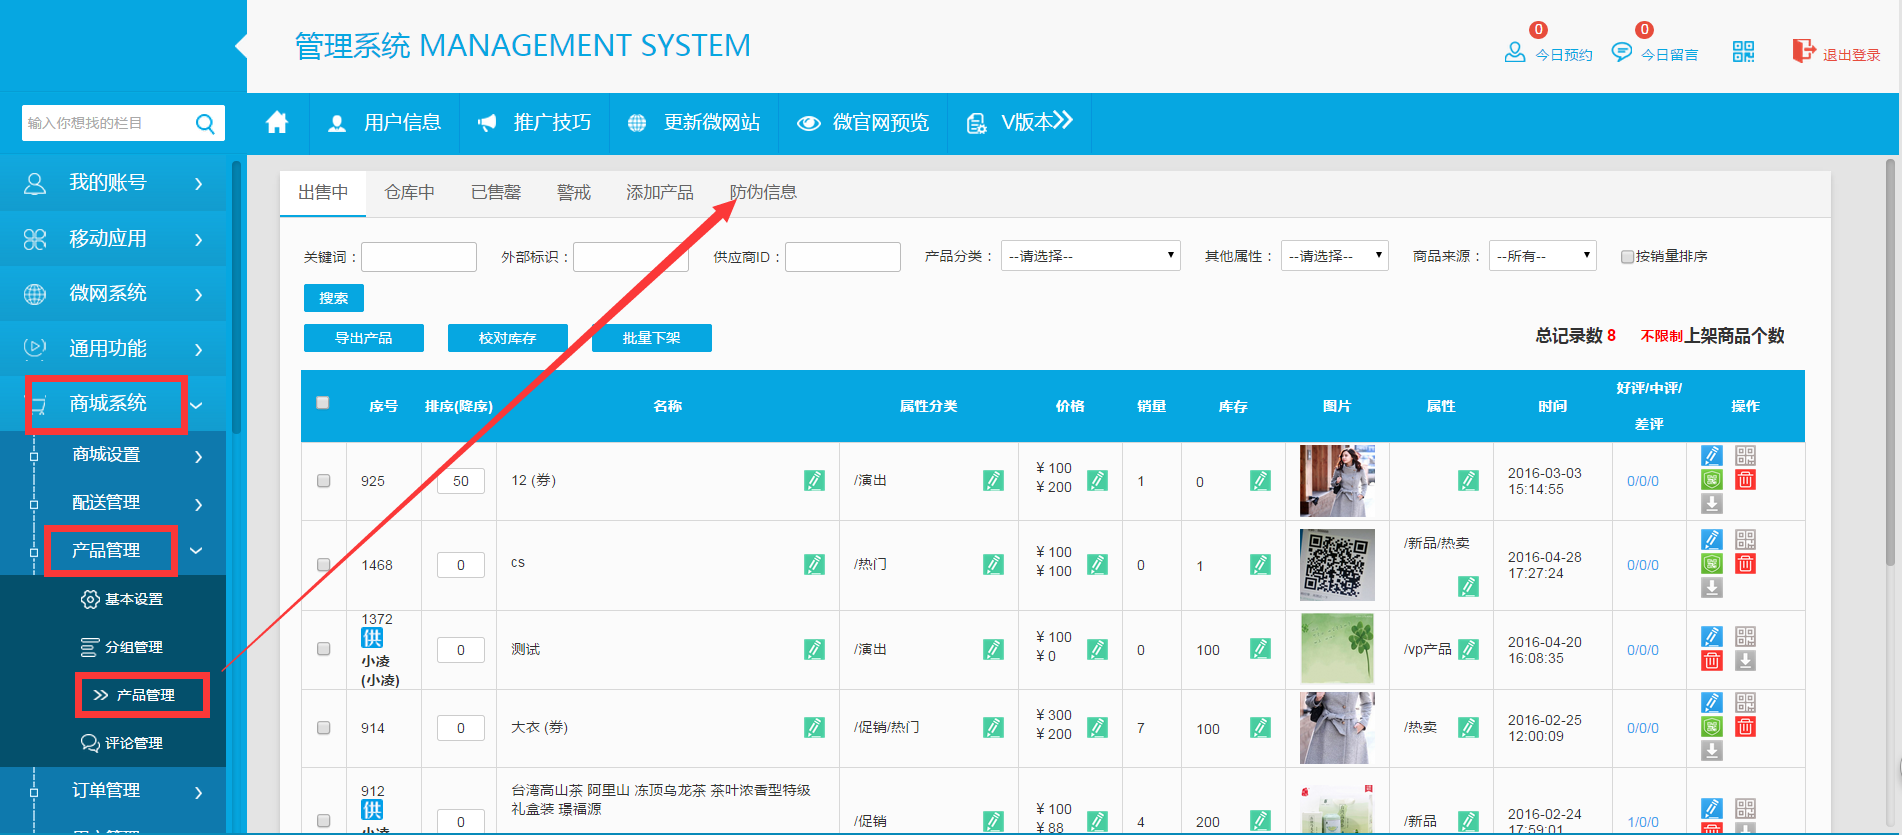Select the checkbox for the 测试 product
The height and width of the screenshot is (835, 1902).
click(x=324, y=649)
